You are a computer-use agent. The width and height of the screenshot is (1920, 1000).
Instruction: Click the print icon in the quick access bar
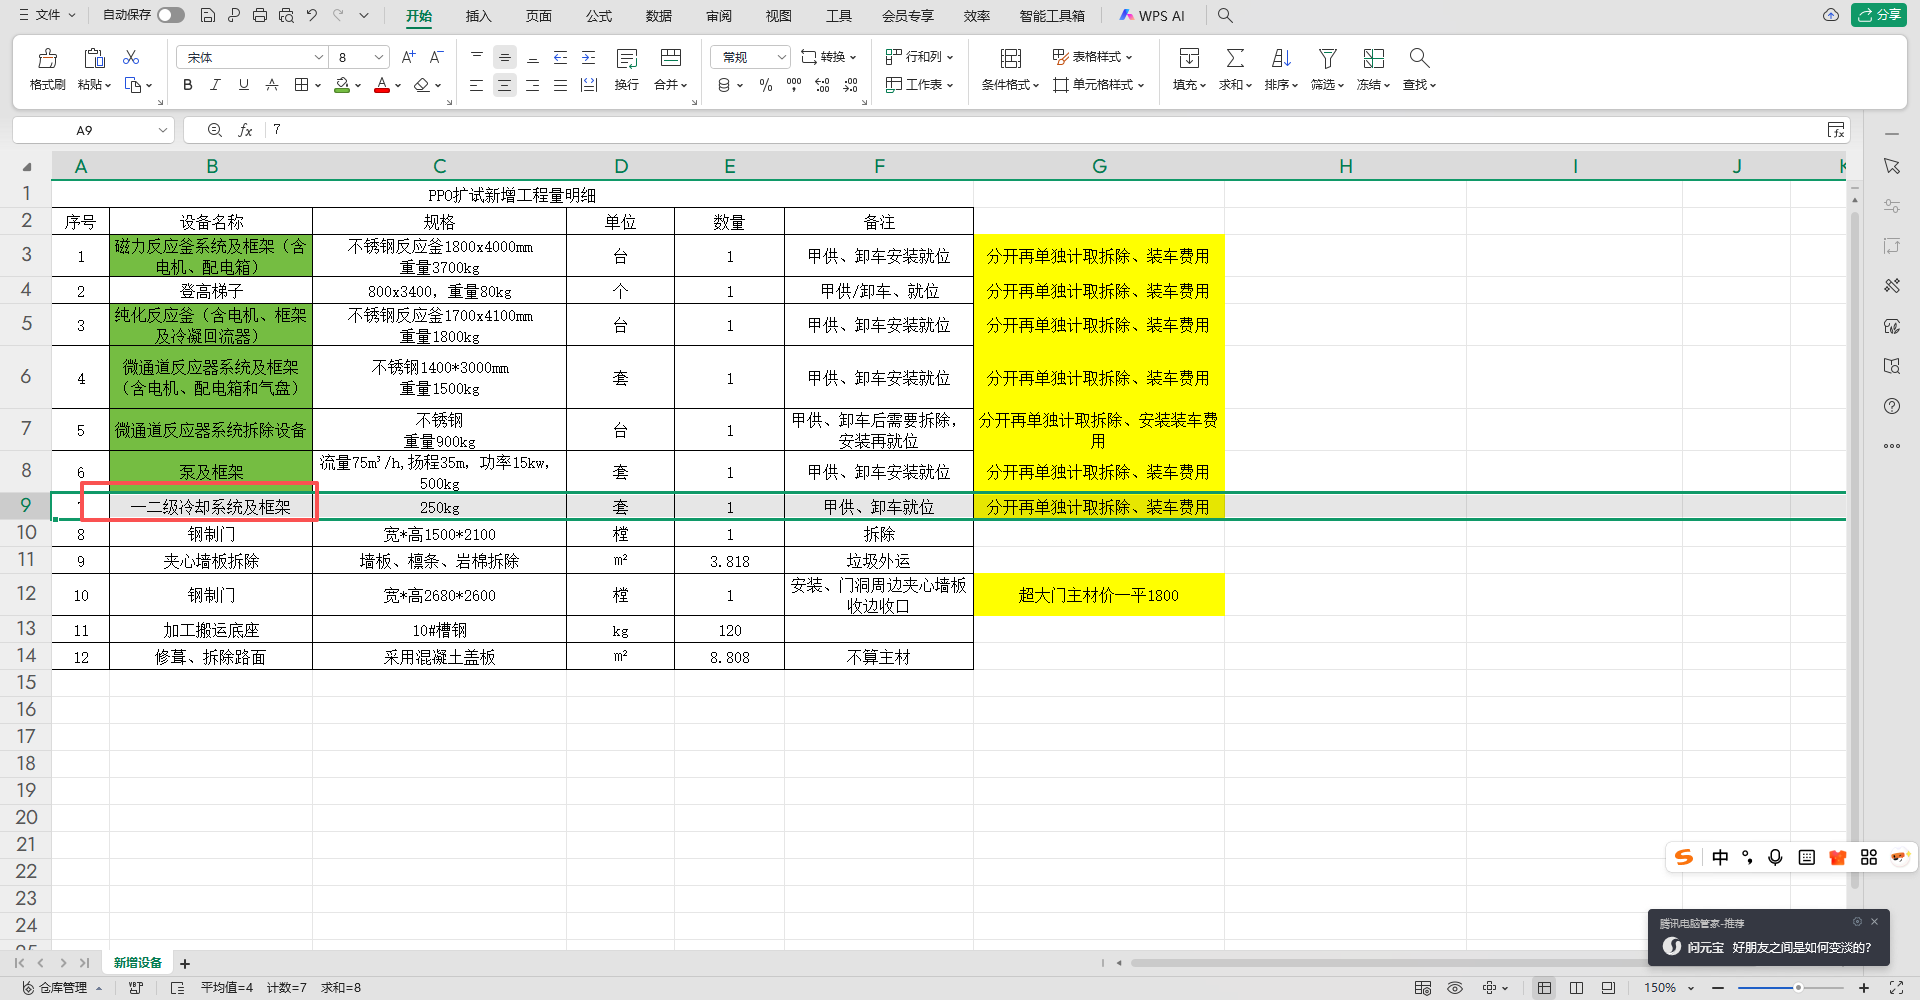click(x=260, y=15)
